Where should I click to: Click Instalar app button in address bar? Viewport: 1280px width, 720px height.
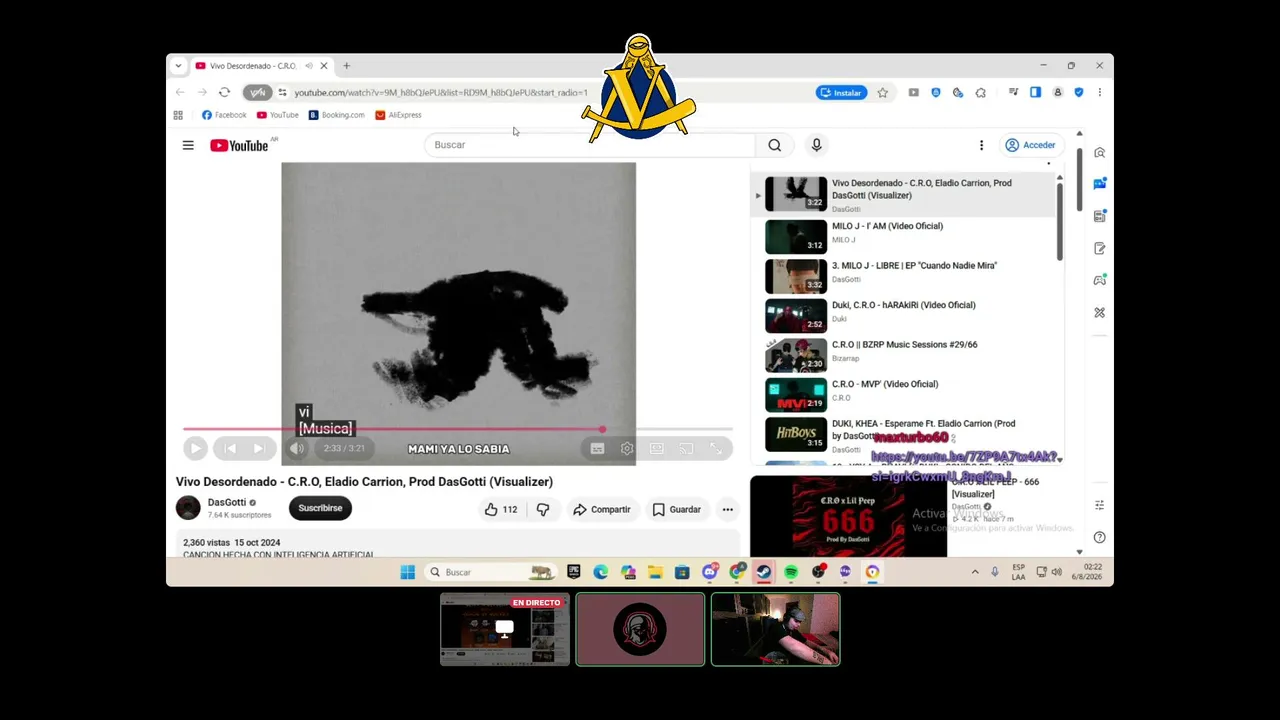[x=841, y=92]
